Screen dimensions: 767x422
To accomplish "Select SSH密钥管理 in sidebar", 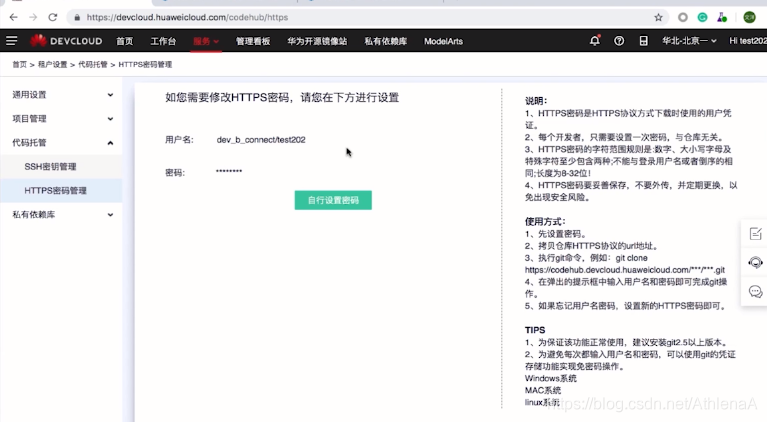I will coord(61,166).
